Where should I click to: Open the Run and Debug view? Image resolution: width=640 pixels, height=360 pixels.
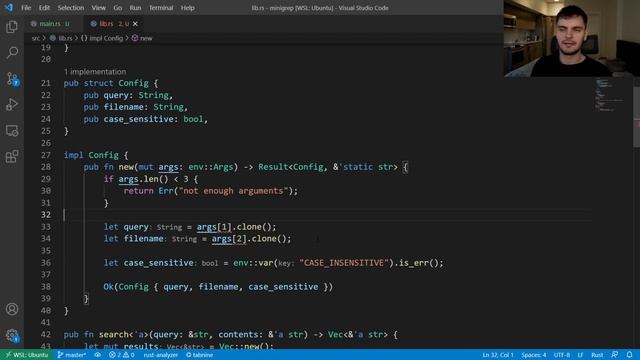(12, 104)
